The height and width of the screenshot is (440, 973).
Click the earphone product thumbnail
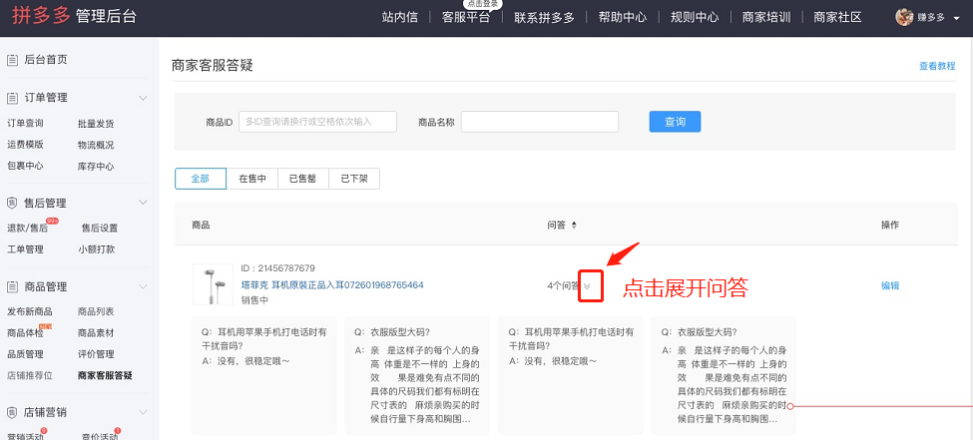(213, 284)
